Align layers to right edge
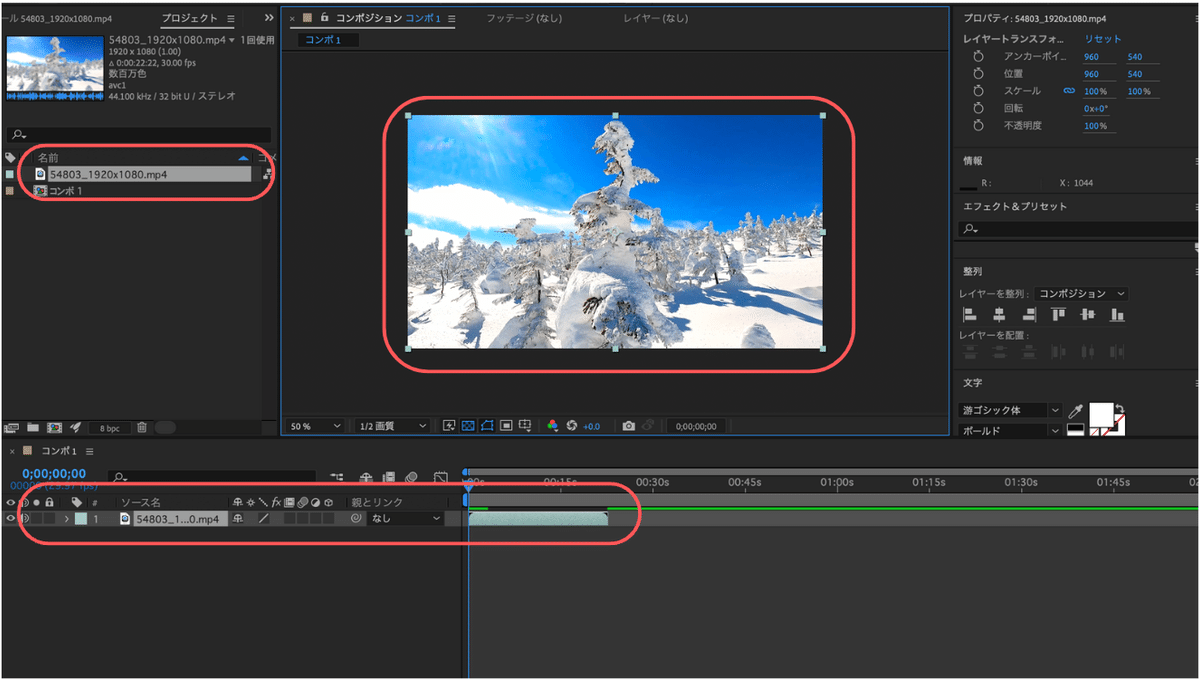The height and width of the screenshot is (679, 1200). [1029, 315]
